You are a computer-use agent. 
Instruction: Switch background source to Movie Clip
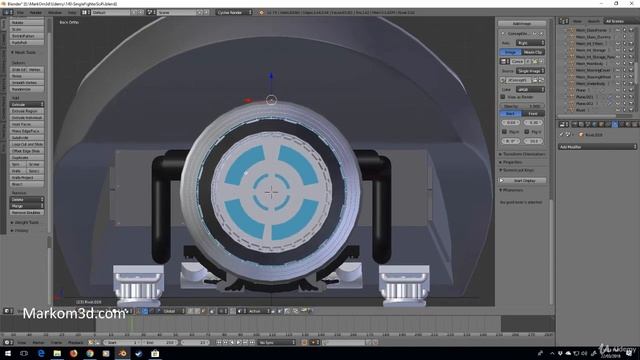pos(533,52)
